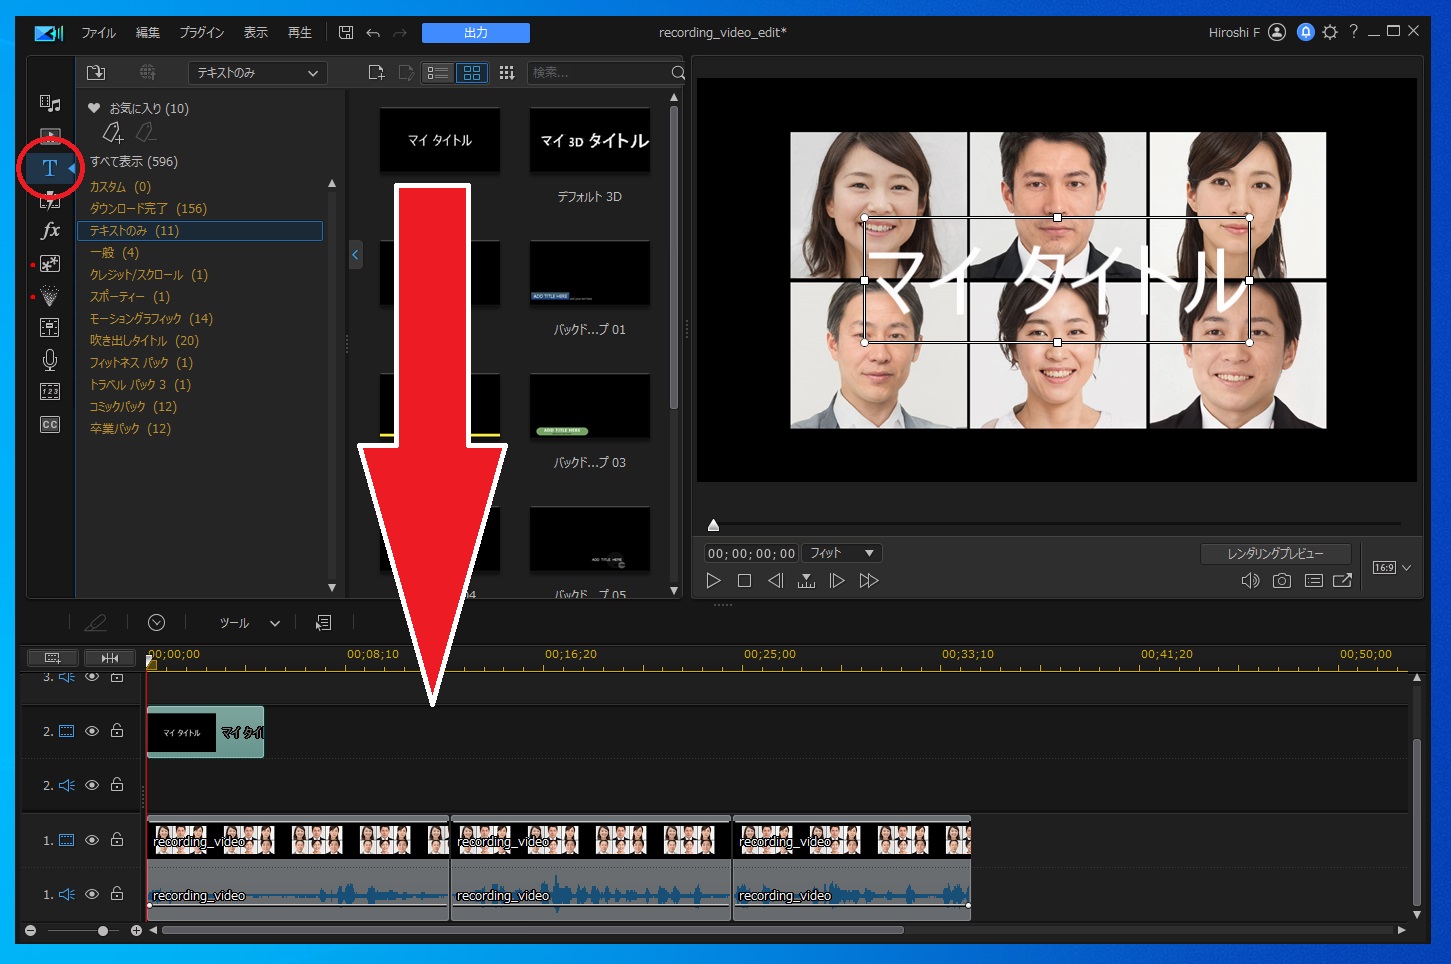Lock audio track 1

coord(117,894)
